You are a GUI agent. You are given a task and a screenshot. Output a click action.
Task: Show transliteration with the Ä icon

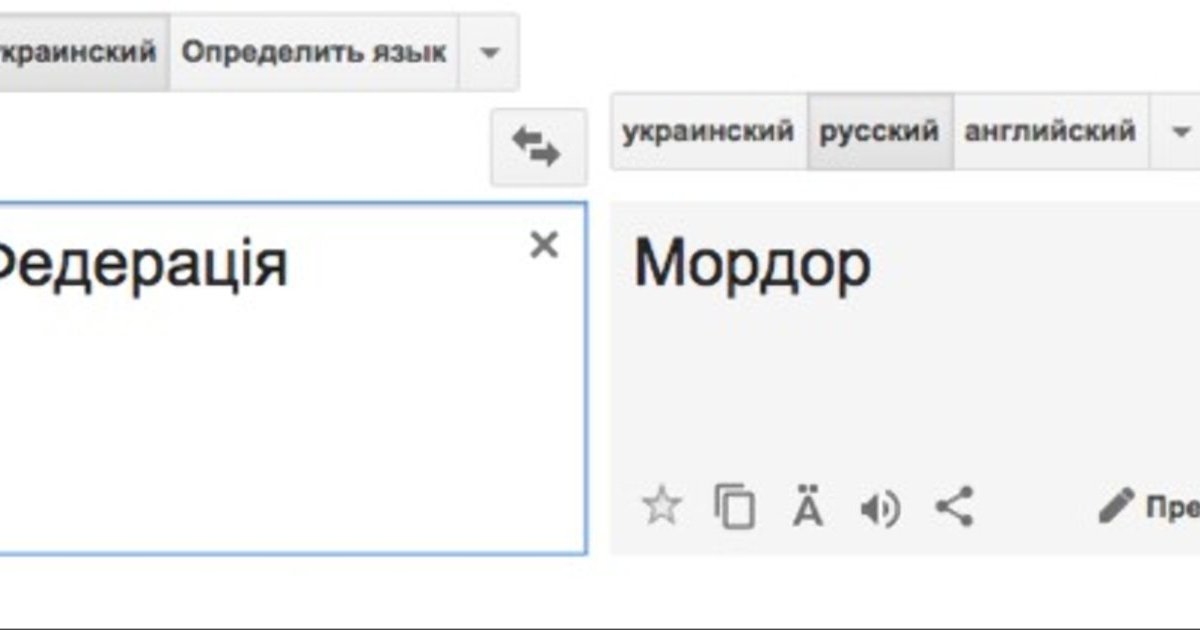[808, 508]
